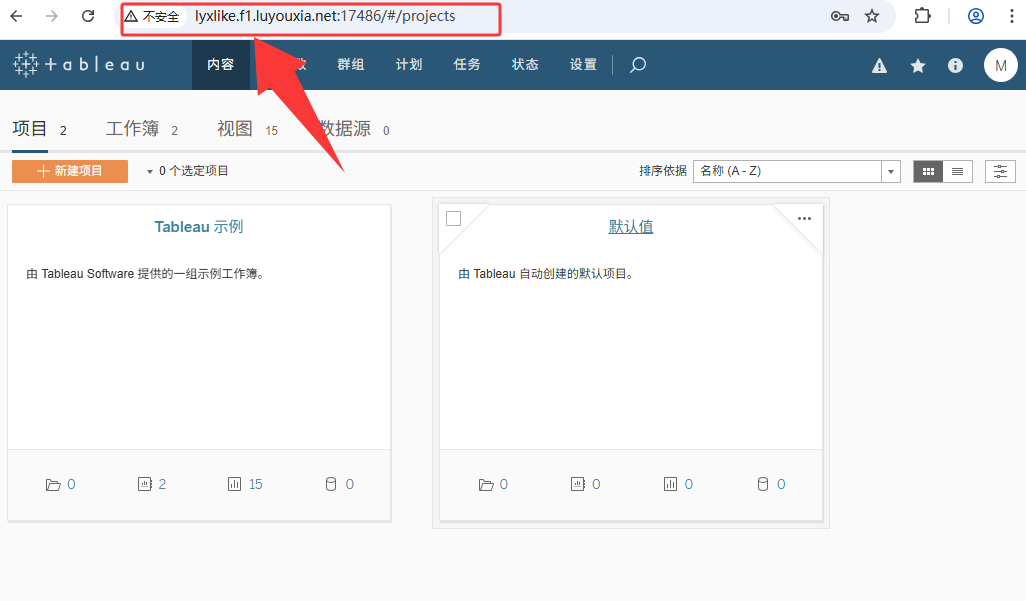The height and width of the screenshot is (601, 1026).
Task: Click the address bar URL field
Action: click(x=325, y=16)
